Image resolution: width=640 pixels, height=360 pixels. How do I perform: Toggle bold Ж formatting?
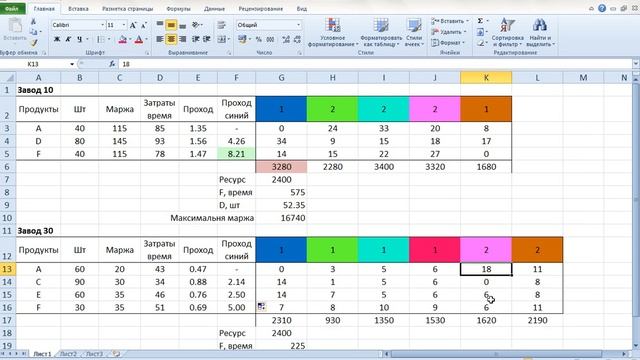click(57, 39)
